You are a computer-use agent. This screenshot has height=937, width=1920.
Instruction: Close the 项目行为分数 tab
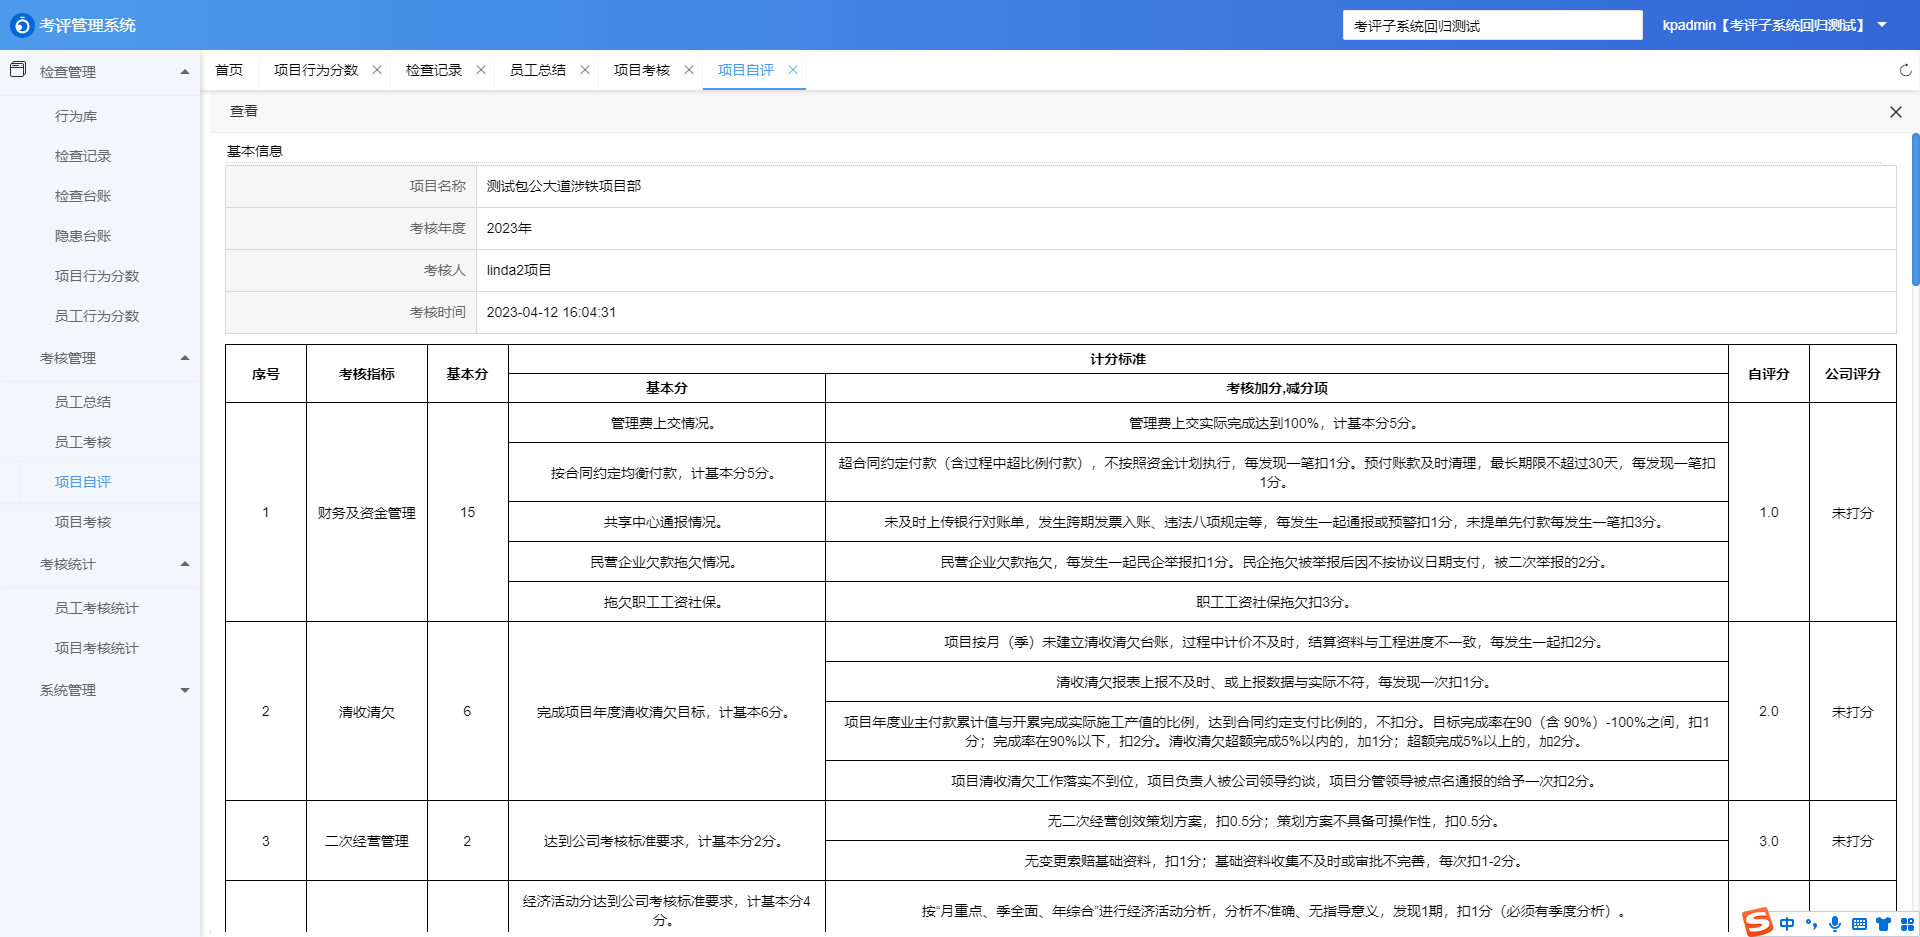pyautogui.click(x=377, y=70)
